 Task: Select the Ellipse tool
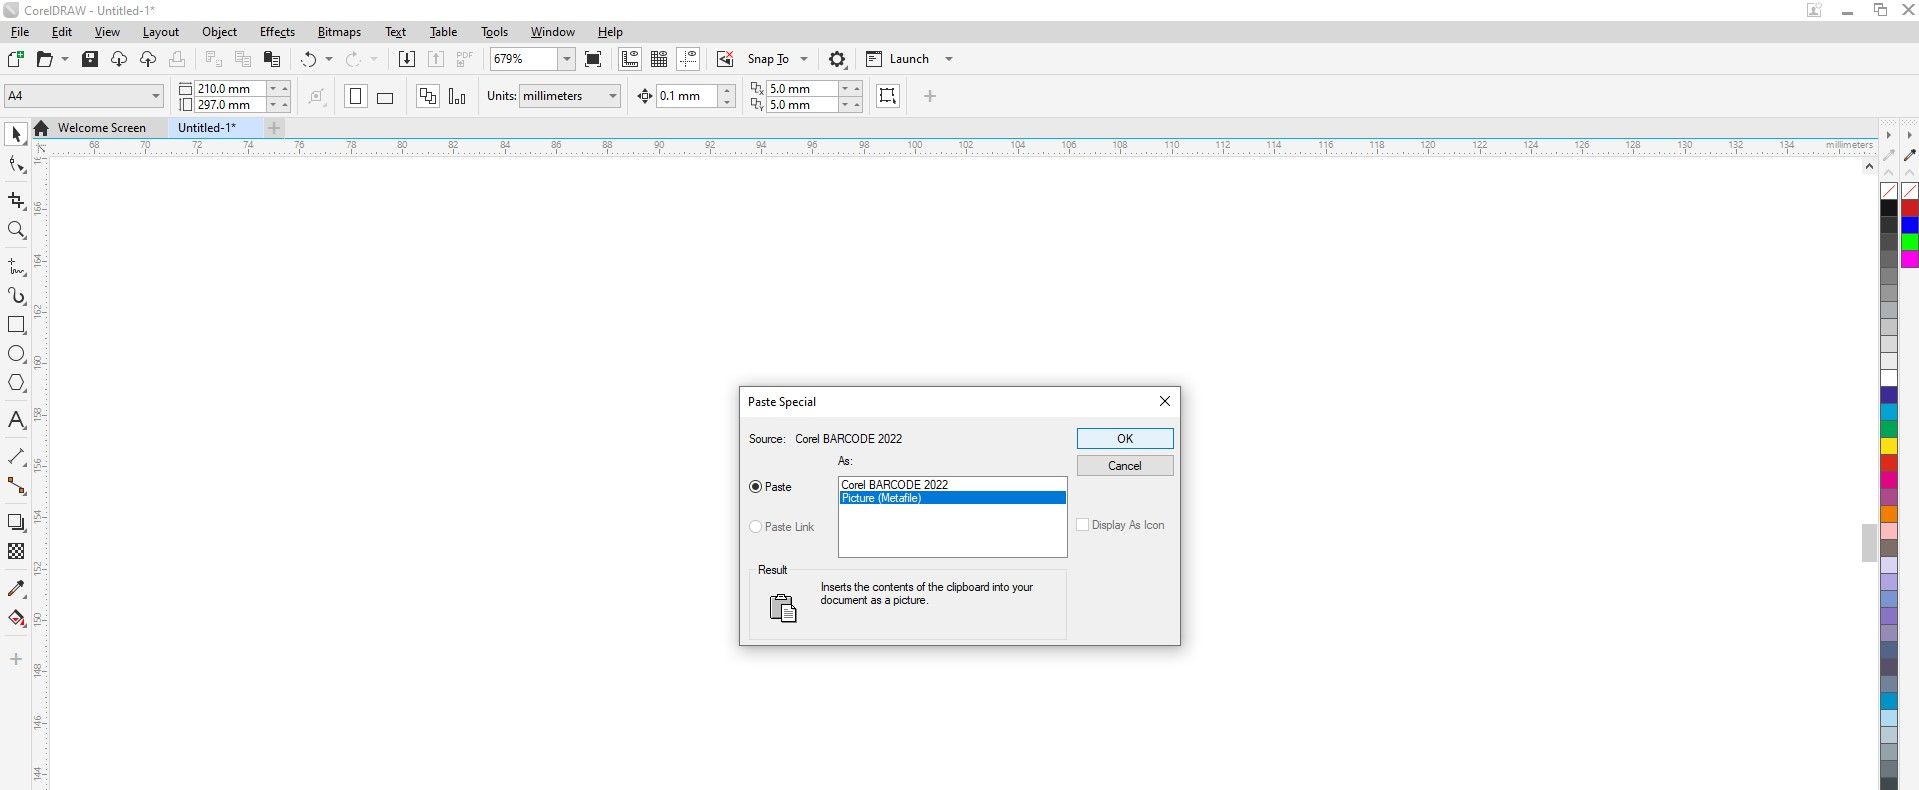coord(16,354)
